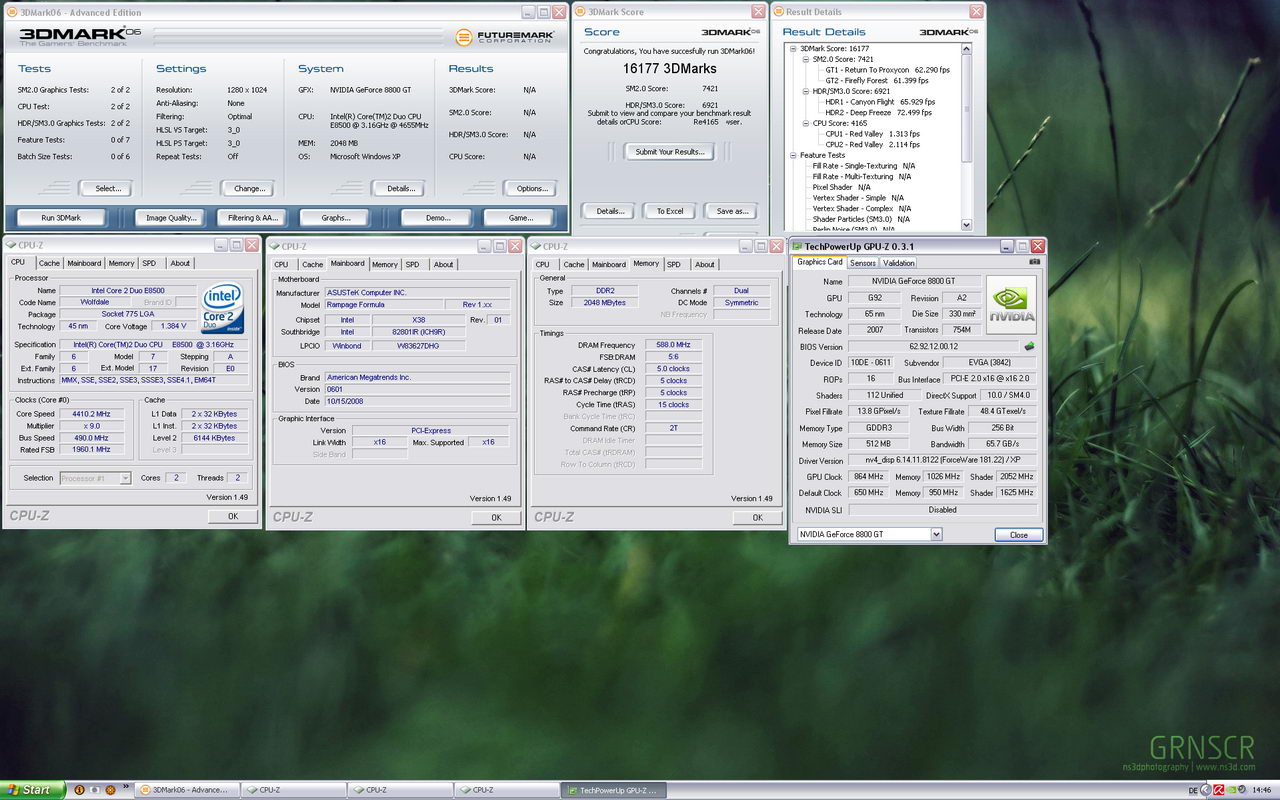Click OK in the CPU-Z Mainboard window
The image size is (1280, 800).
pyautogui.click(x=496, y=517)
